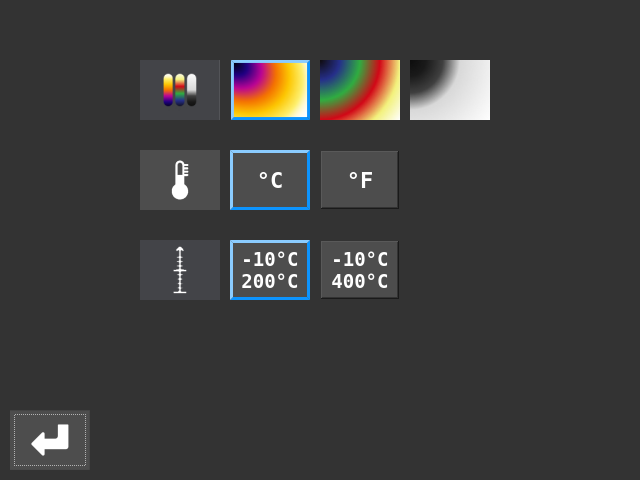
Task: Pick the black-to-white gradient thumbnail
Action: pyautogui.click(x=450, y=90)
